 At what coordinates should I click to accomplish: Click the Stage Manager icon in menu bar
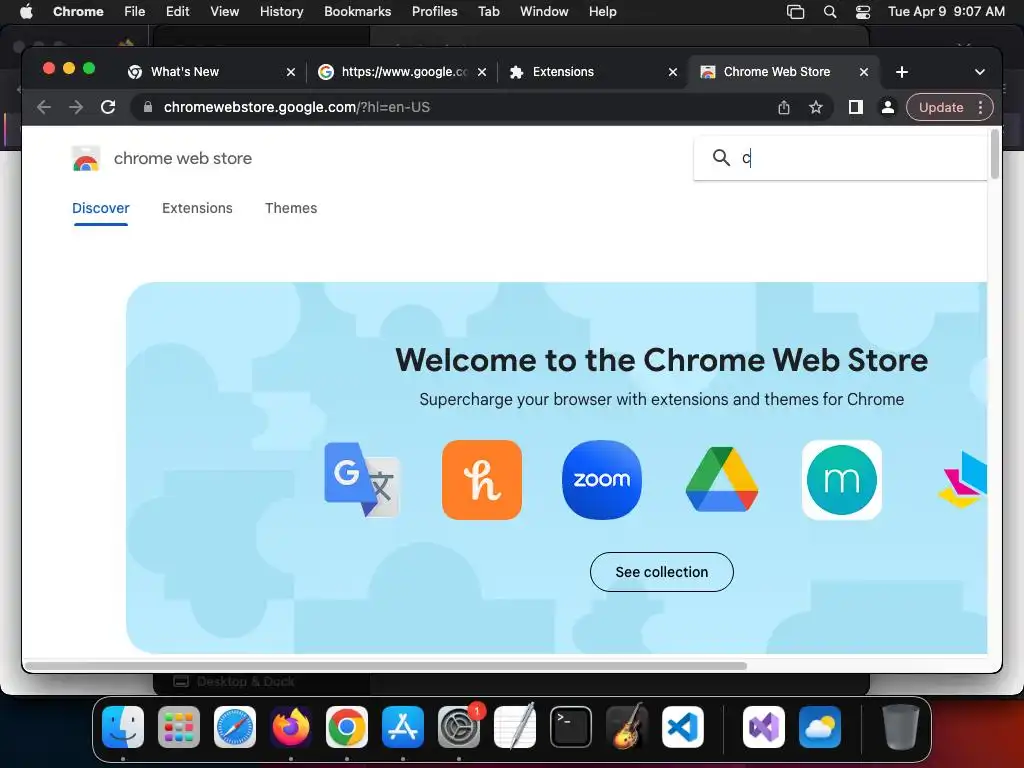pos(795,12)
